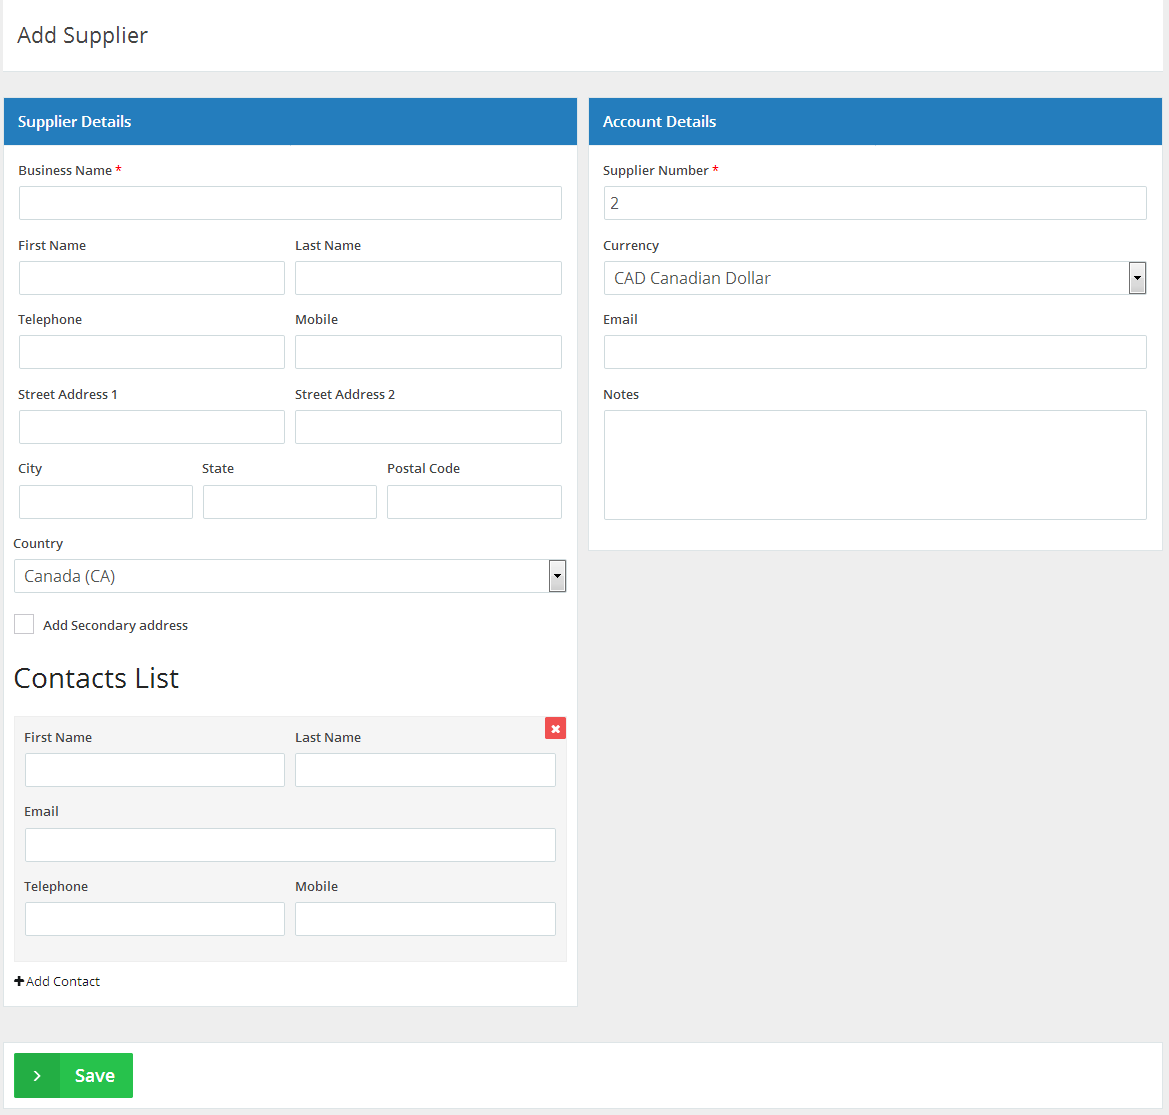Open the Country dropdown
The width and height of the screenshot is (1169, 1115).
coord(290,576)
